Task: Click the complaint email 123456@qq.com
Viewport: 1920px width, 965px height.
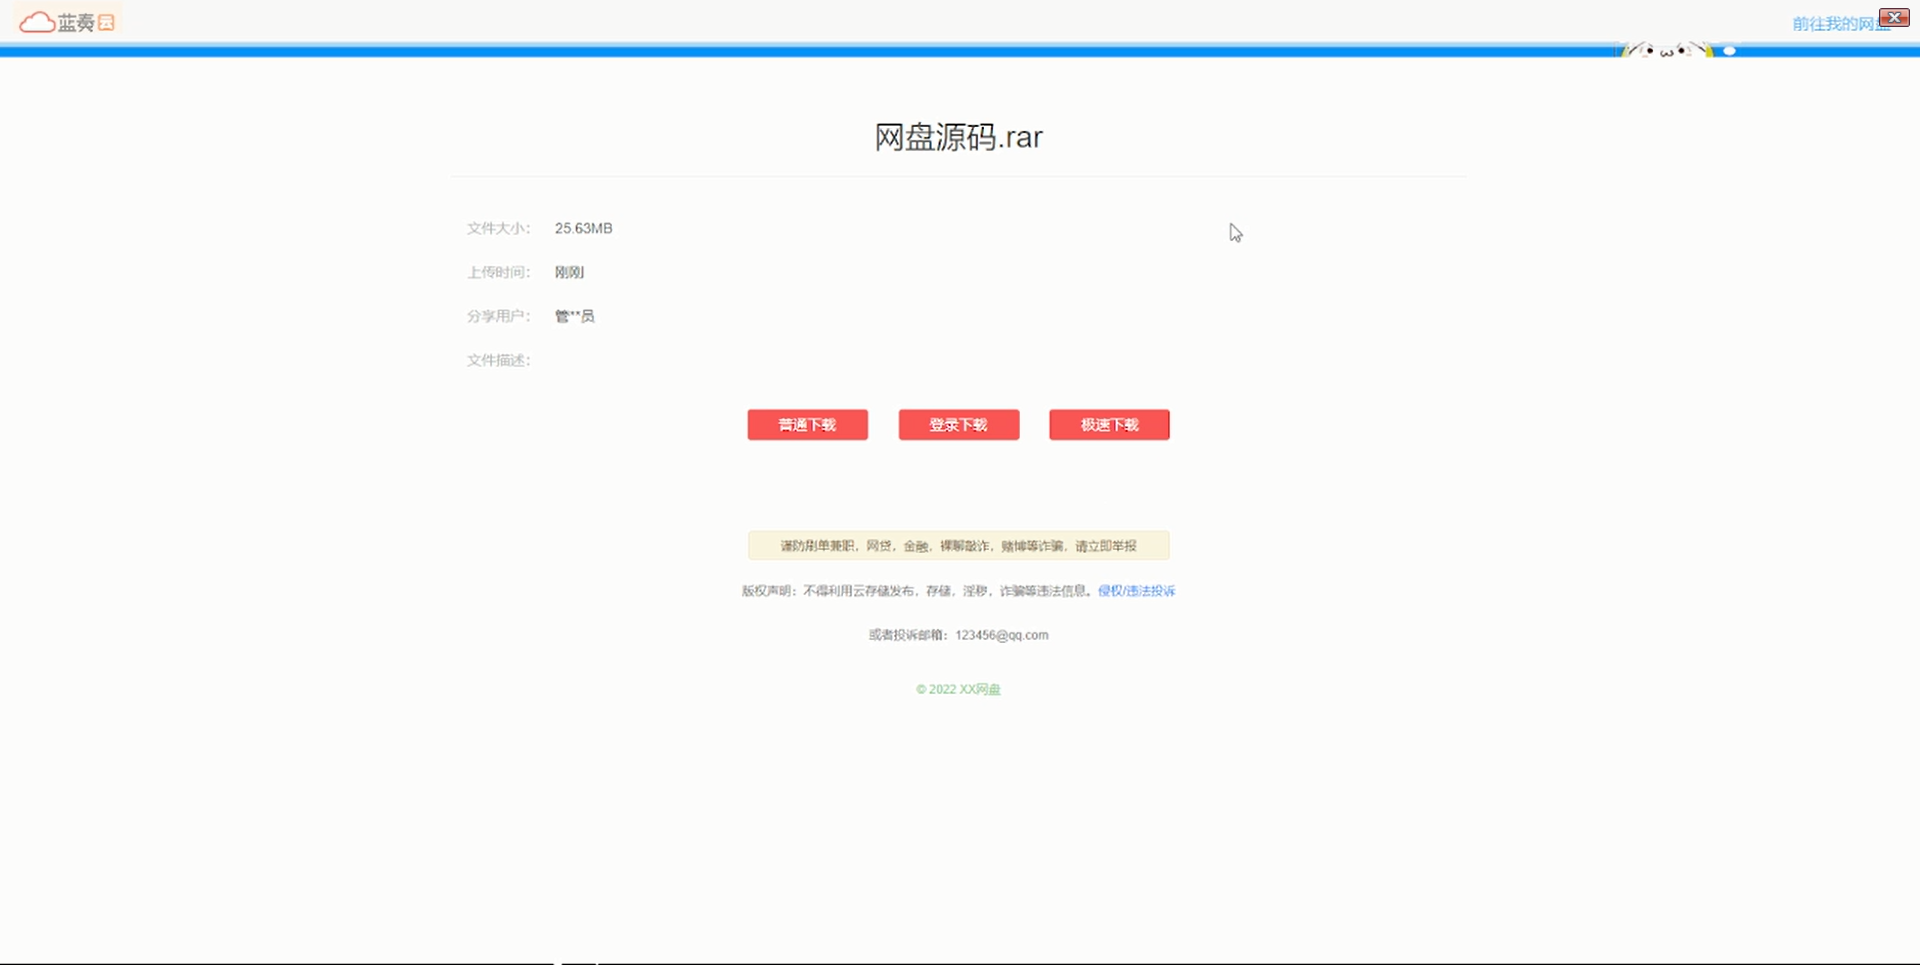Action: click(1001, 634)
